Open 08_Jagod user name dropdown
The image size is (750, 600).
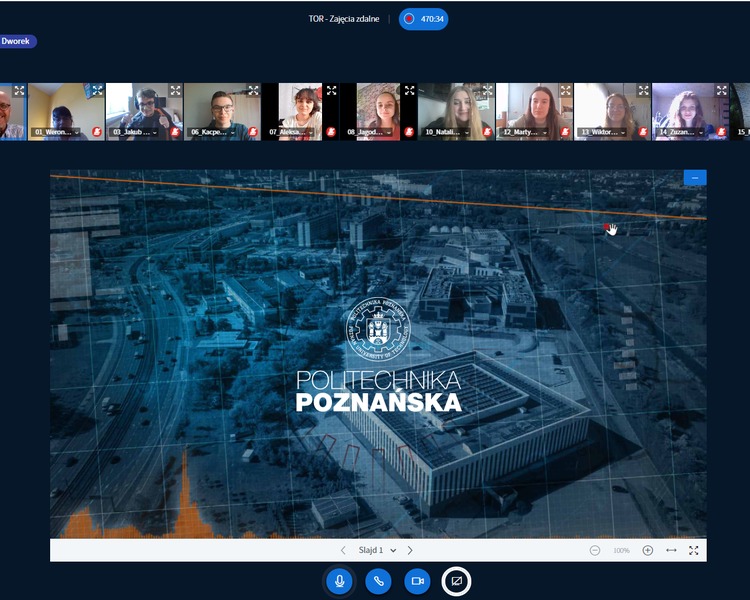[x=369, y=132]
